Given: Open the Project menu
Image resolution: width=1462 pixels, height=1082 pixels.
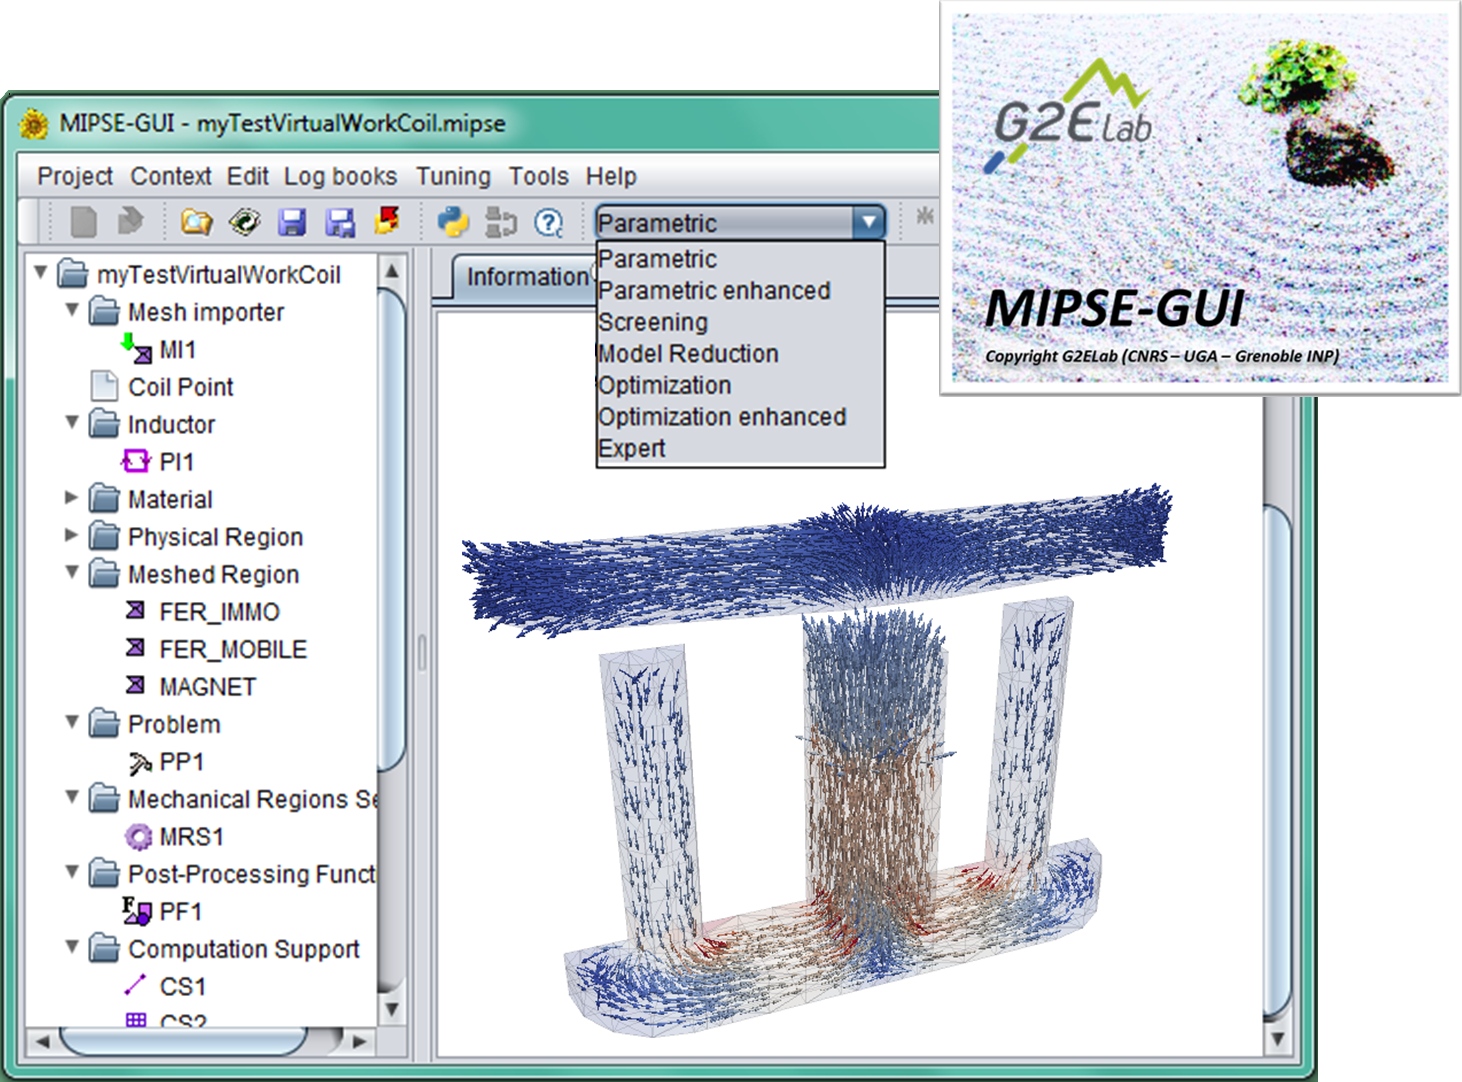Looking at the screenshot, I should coord(75,176).
